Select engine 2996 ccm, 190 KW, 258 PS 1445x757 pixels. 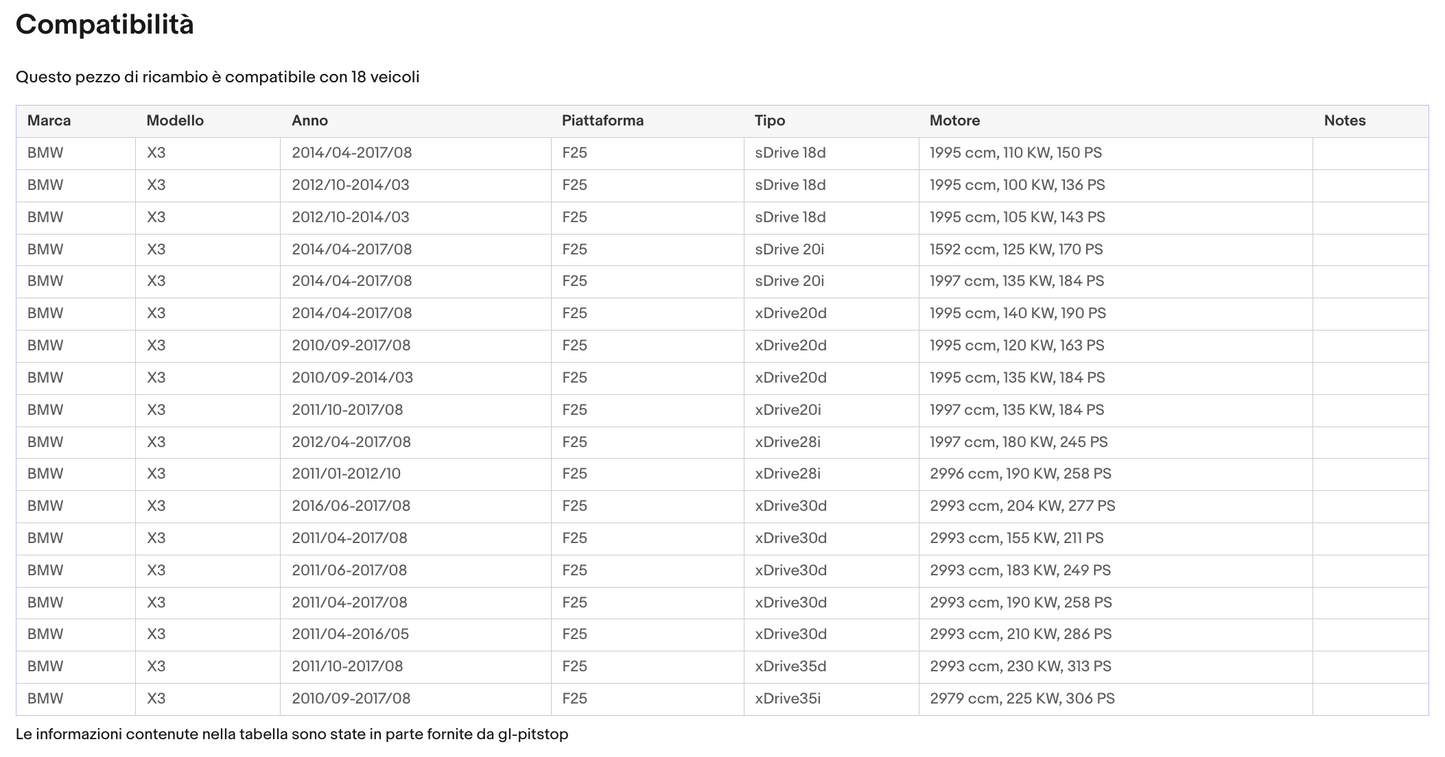tap(1020, 474)
